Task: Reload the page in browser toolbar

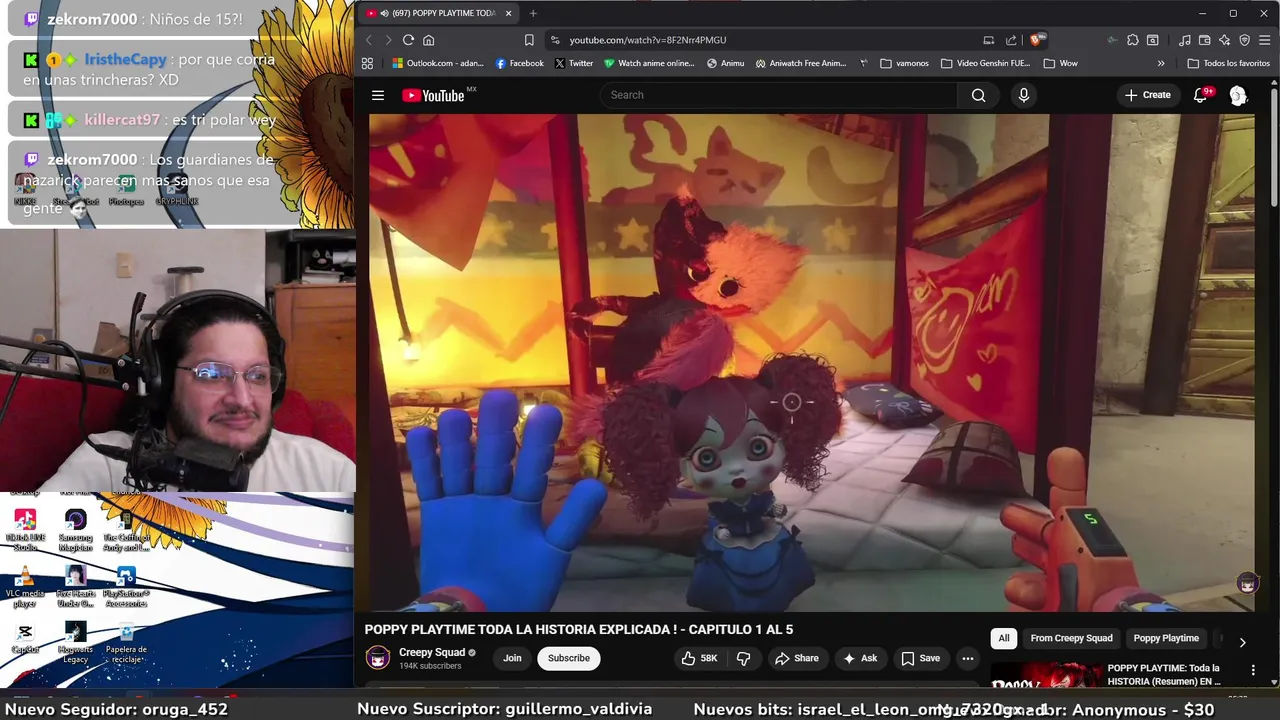Action: click(408, 40)
